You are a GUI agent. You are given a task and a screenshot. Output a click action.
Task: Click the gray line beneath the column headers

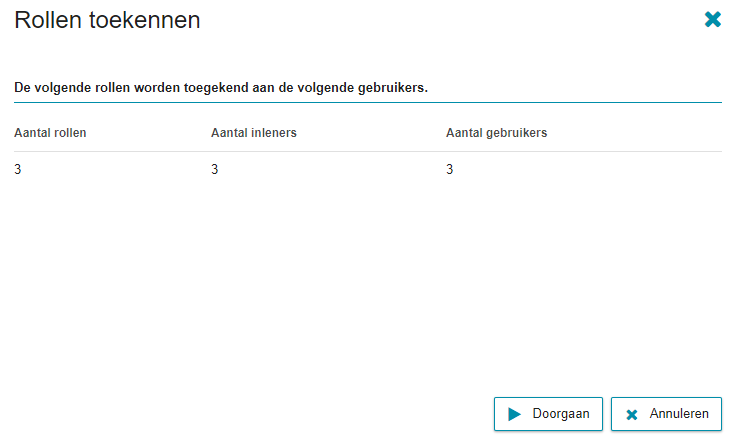click(368, 151)
